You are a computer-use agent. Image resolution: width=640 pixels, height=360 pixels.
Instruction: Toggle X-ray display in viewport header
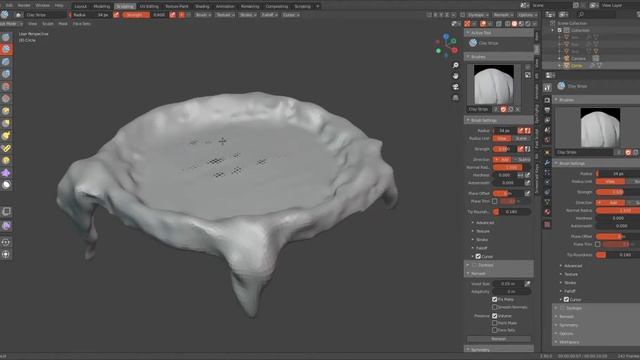(498, 24)
